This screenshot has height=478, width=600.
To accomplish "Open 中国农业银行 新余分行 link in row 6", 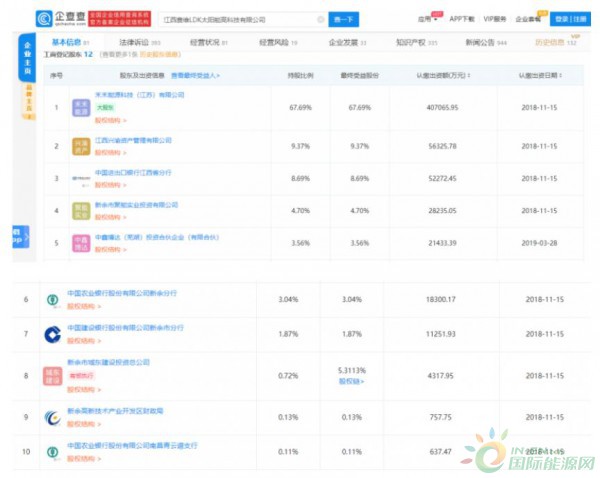I will (122, 293).
